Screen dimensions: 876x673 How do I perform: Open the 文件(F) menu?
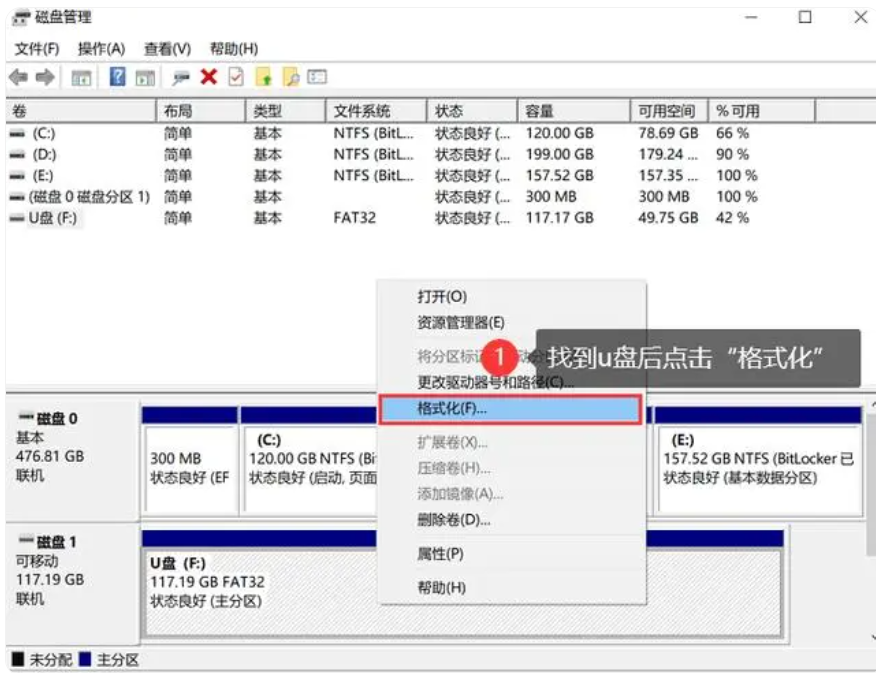point(37,49)
